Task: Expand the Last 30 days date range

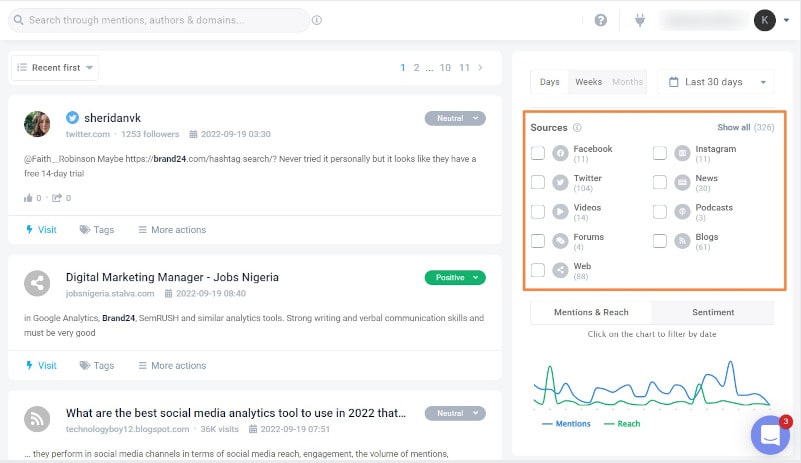Action: click(x=716, y=82)
